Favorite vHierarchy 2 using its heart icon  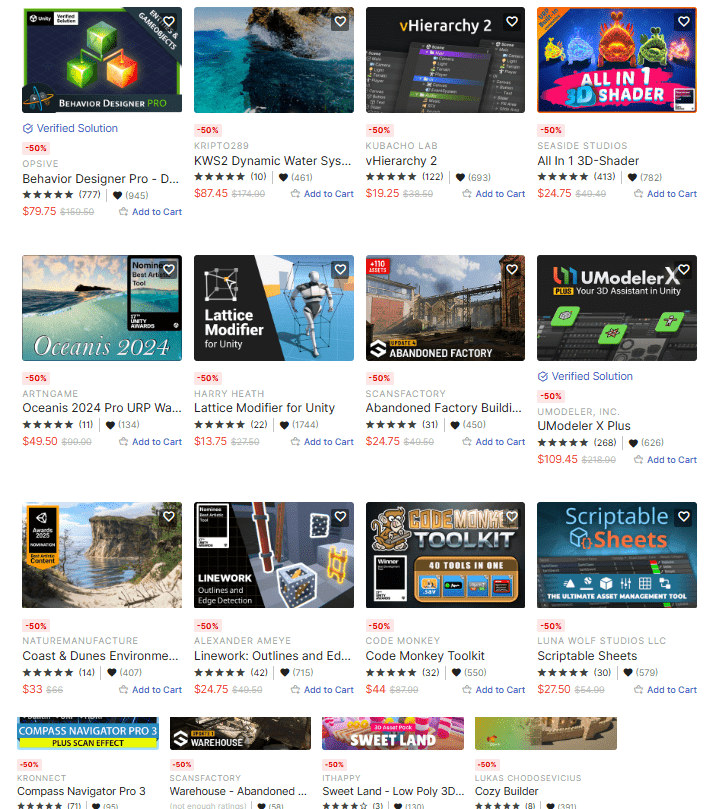coord(511,22)
